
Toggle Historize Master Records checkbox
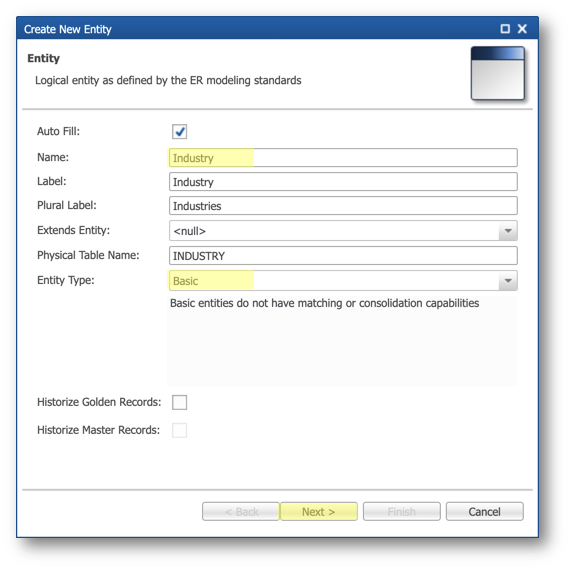coord(180,430)
